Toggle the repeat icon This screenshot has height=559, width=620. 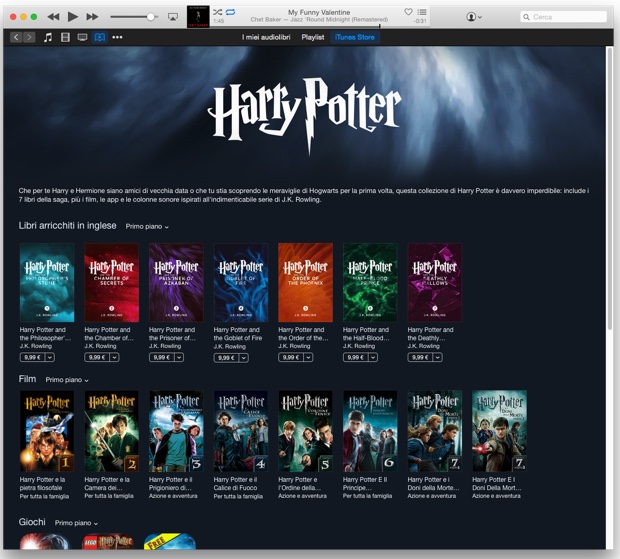[231, 12]
